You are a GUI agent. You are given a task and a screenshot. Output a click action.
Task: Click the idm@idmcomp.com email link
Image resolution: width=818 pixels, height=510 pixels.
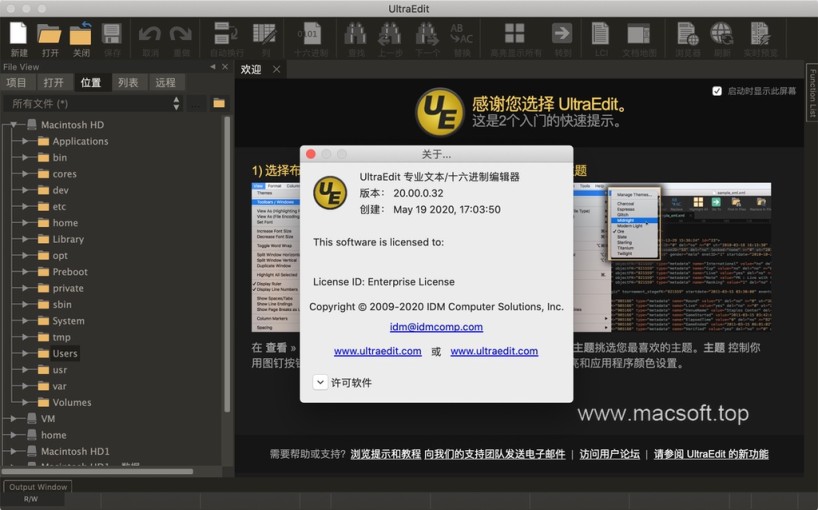tap(436, 327)
